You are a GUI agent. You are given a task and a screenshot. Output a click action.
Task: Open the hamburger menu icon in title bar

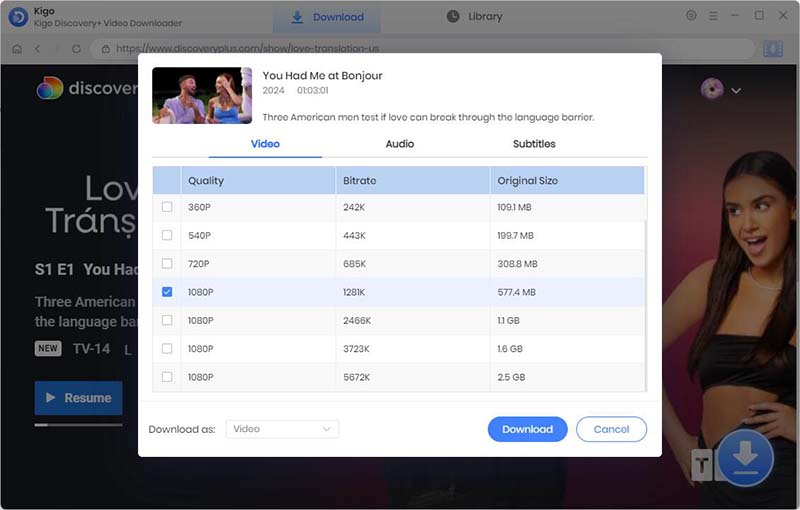pos(713,16)
